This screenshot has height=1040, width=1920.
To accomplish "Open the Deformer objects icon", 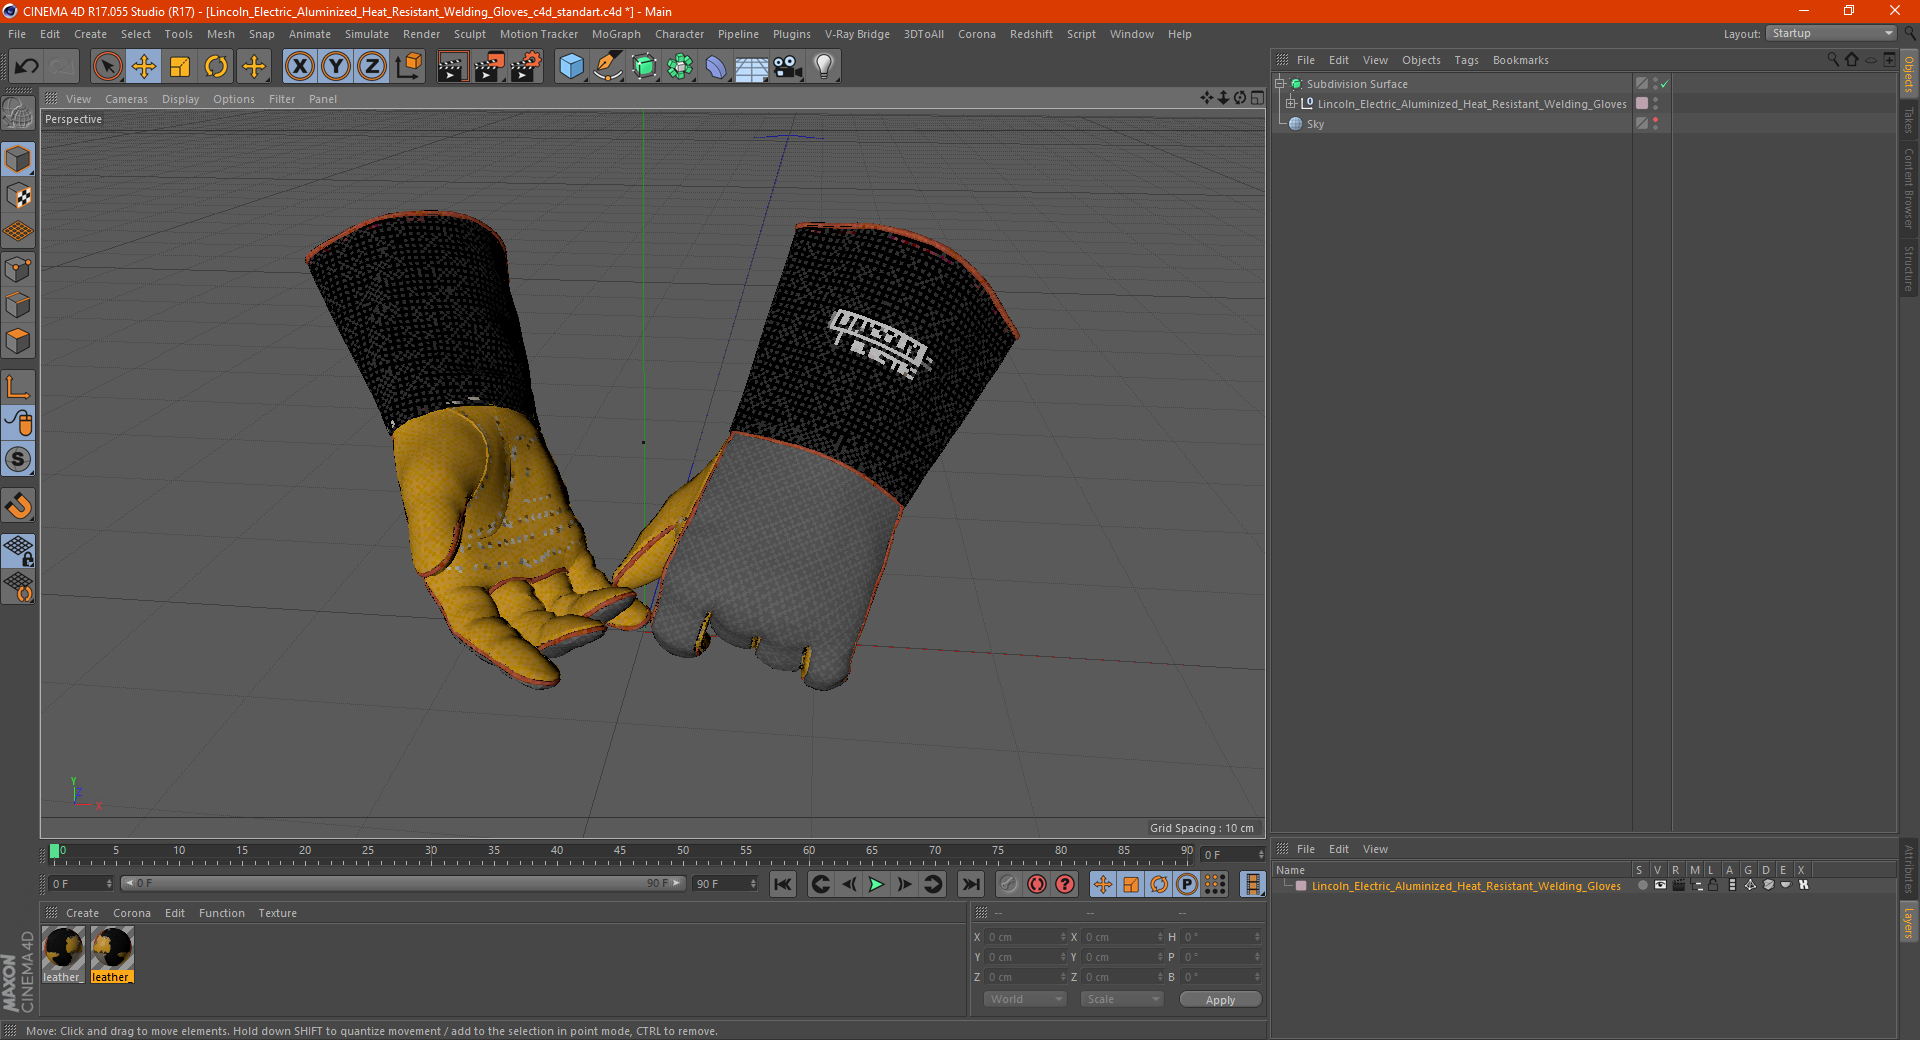I will point(716,67).
